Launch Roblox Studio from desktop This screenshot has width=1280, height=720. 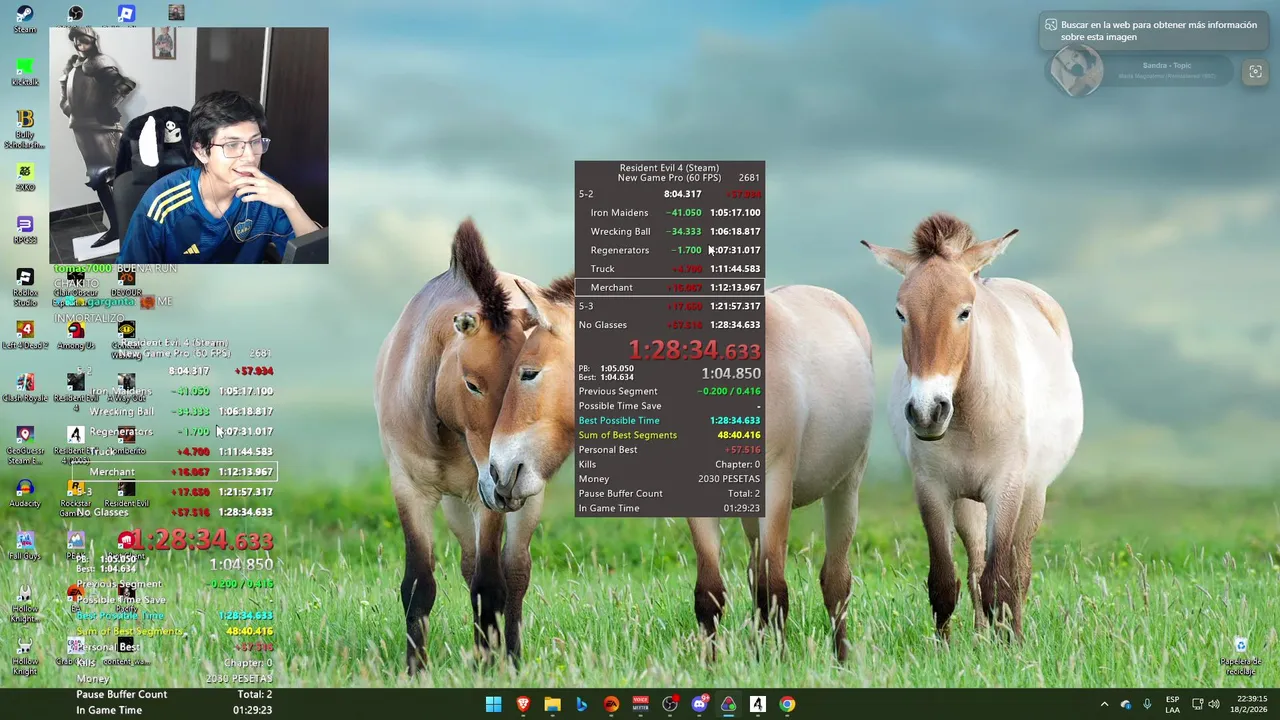(25, 287)
